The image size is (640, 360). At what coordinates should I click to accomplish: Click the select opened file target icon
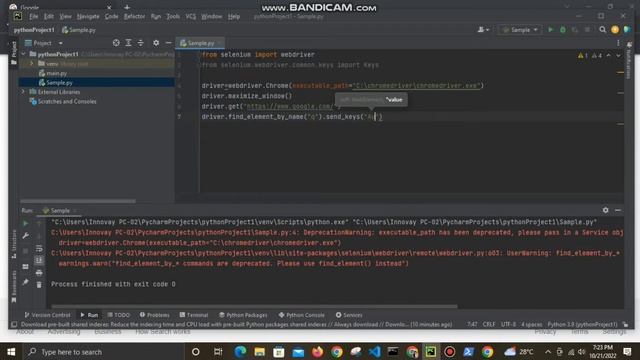pyautogui.click(x=116, y=43)
